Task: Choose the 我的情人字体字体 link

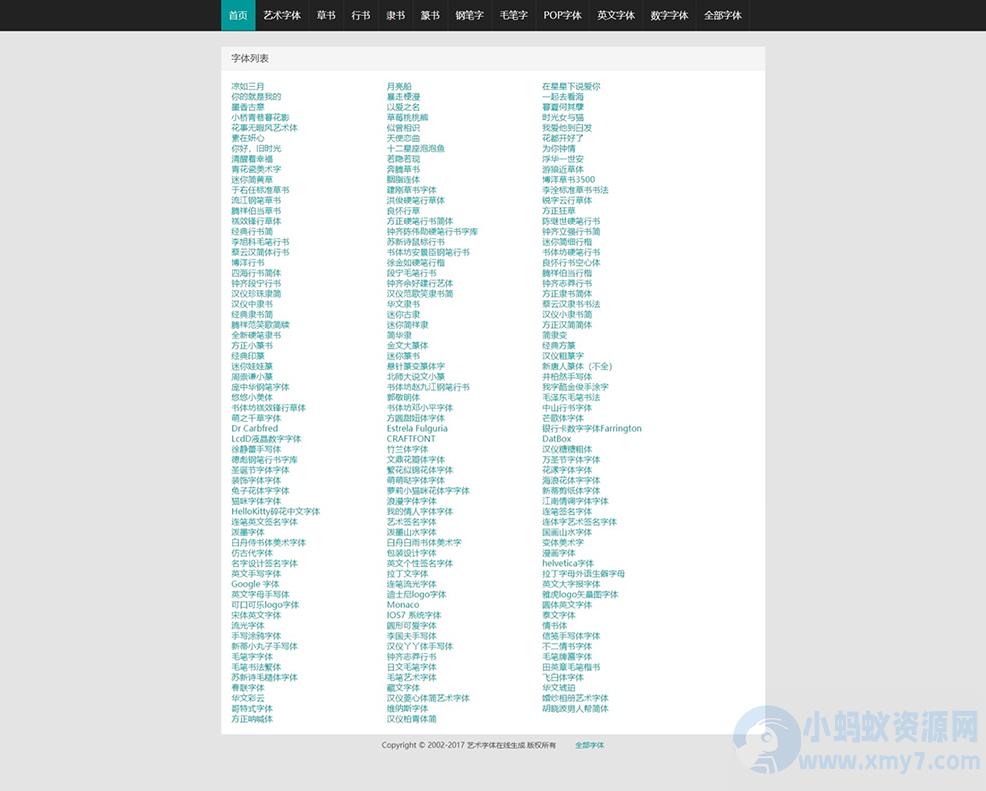Action: 420,512
